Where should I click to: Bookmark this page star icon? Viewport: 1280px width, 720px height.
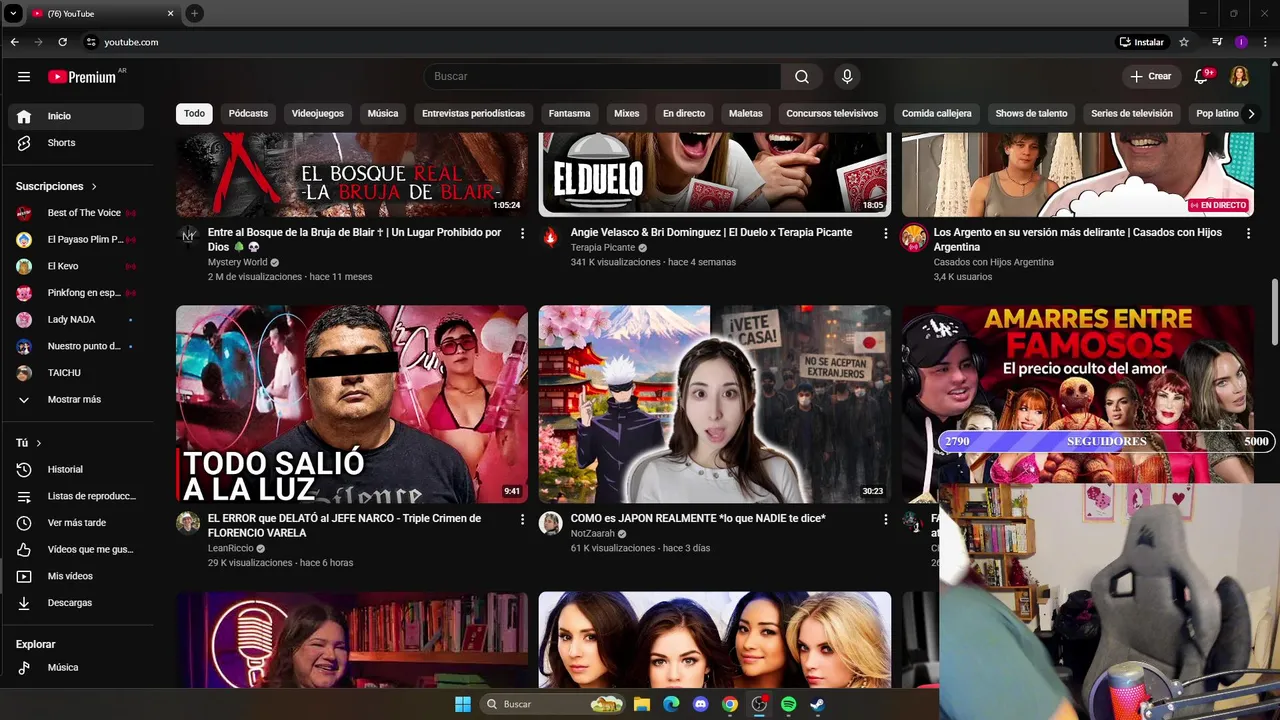pos(1184,42)
